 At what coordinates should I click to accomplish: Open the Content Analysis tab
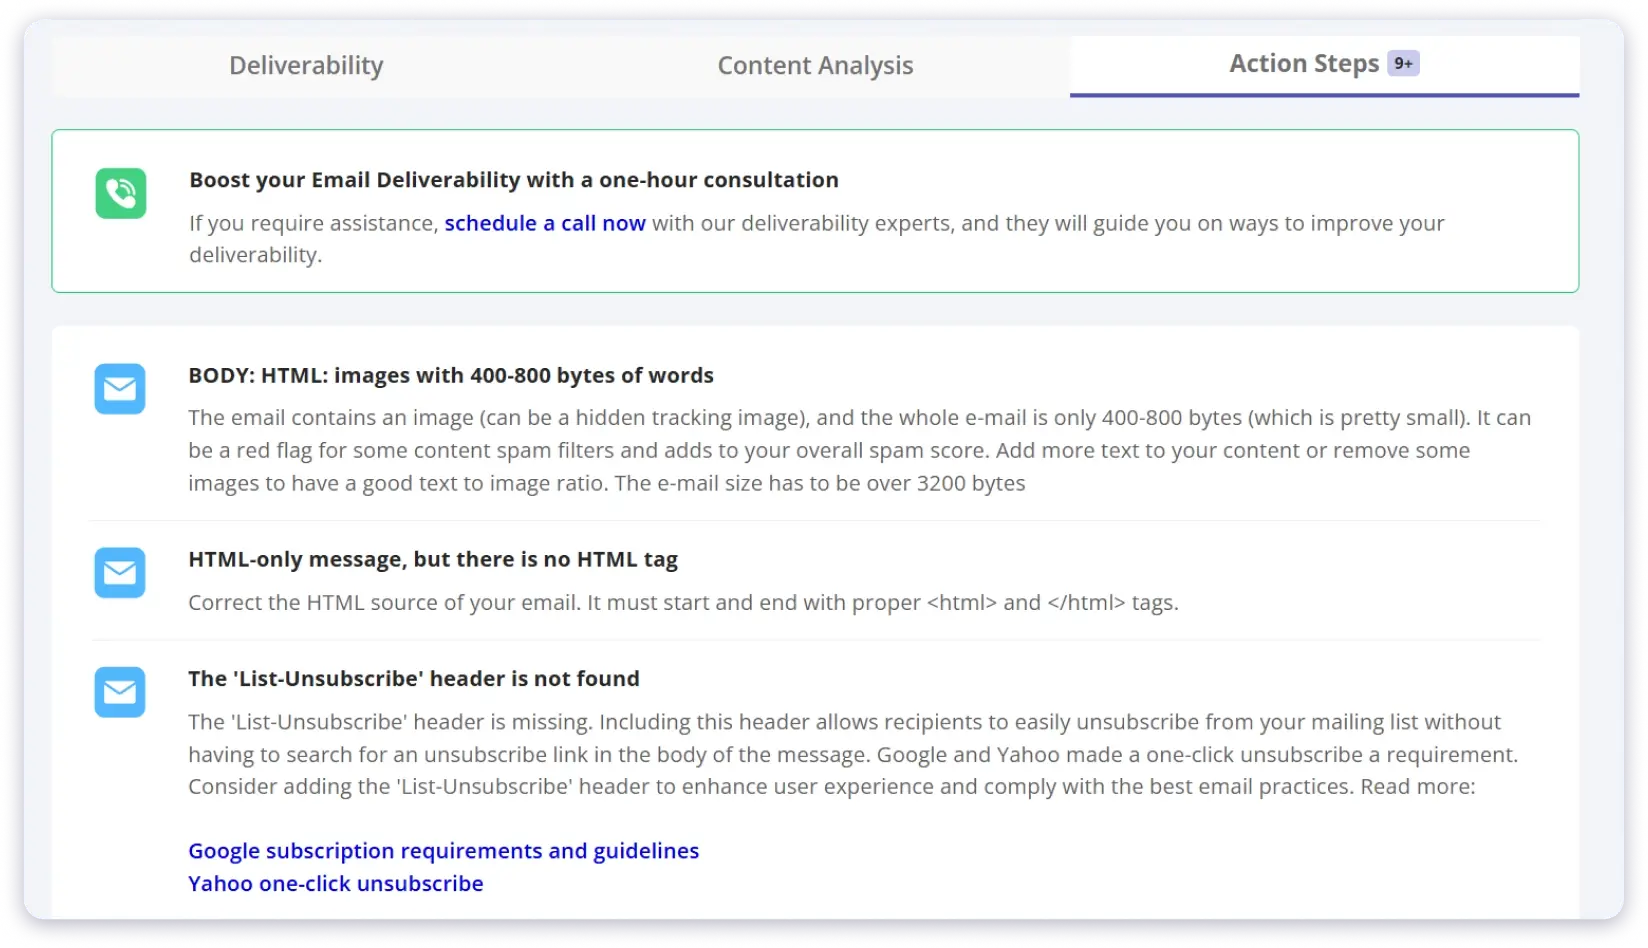click(815, 65)
